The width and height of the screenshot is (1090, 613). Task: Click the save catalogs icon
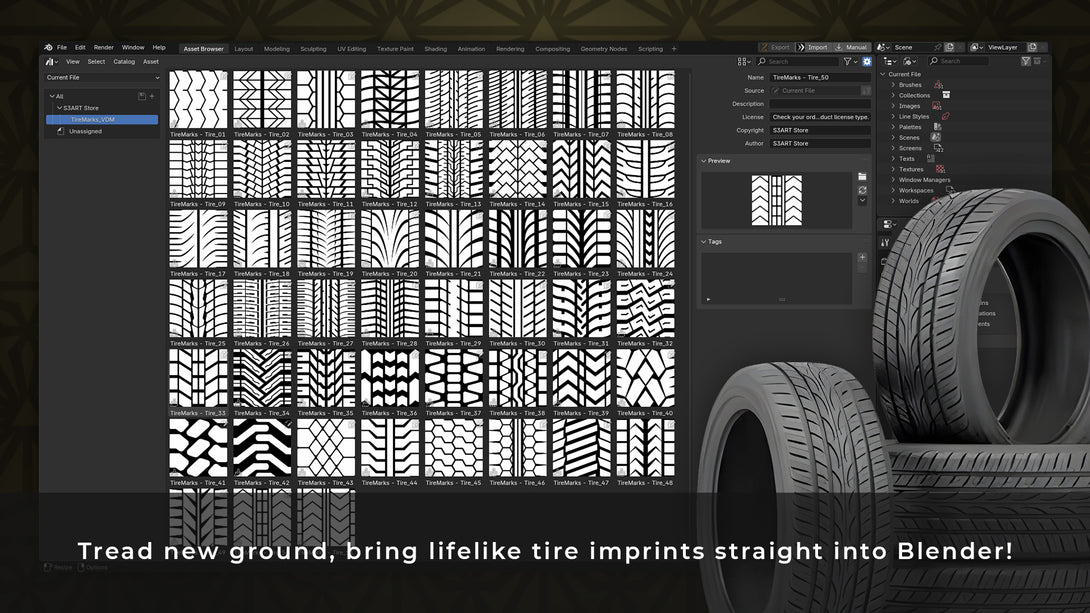(142, 97)
